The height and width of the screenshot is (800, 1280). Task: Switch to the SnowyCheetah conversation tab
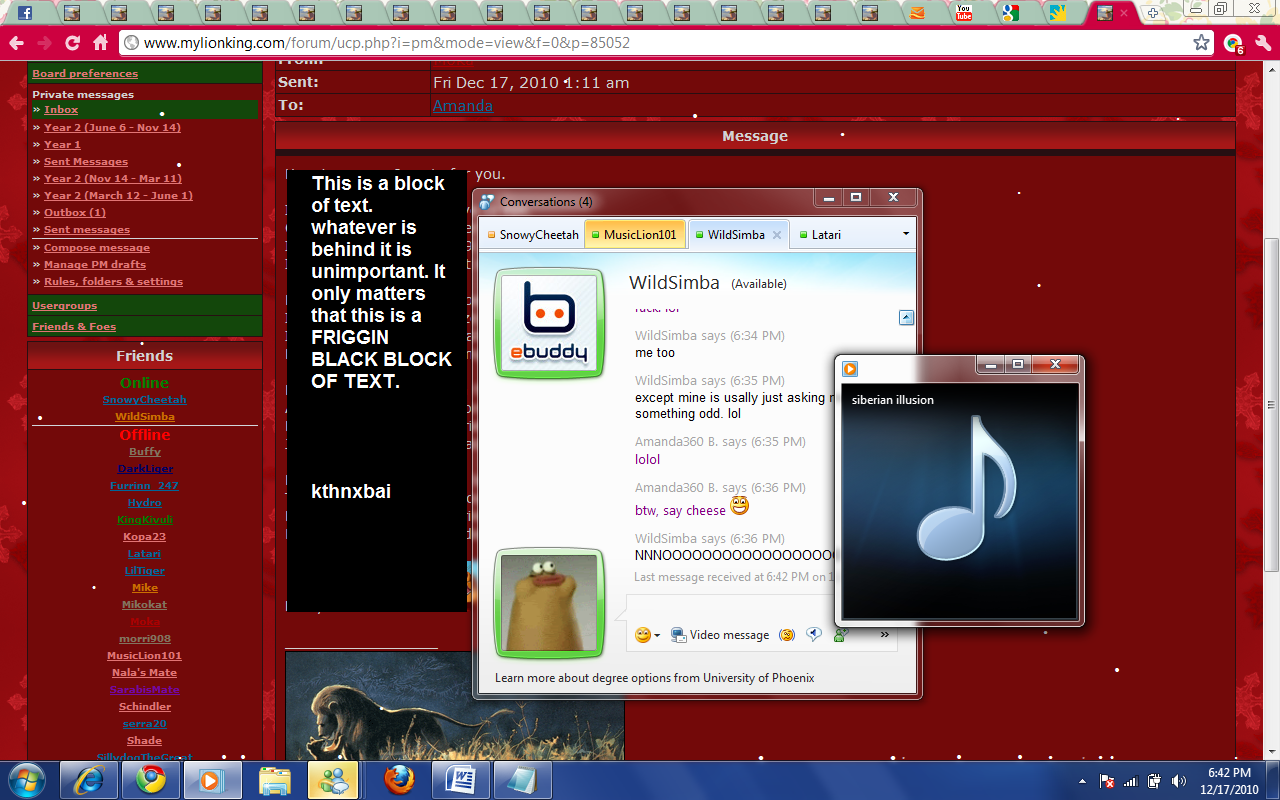(x=532, y=235)
